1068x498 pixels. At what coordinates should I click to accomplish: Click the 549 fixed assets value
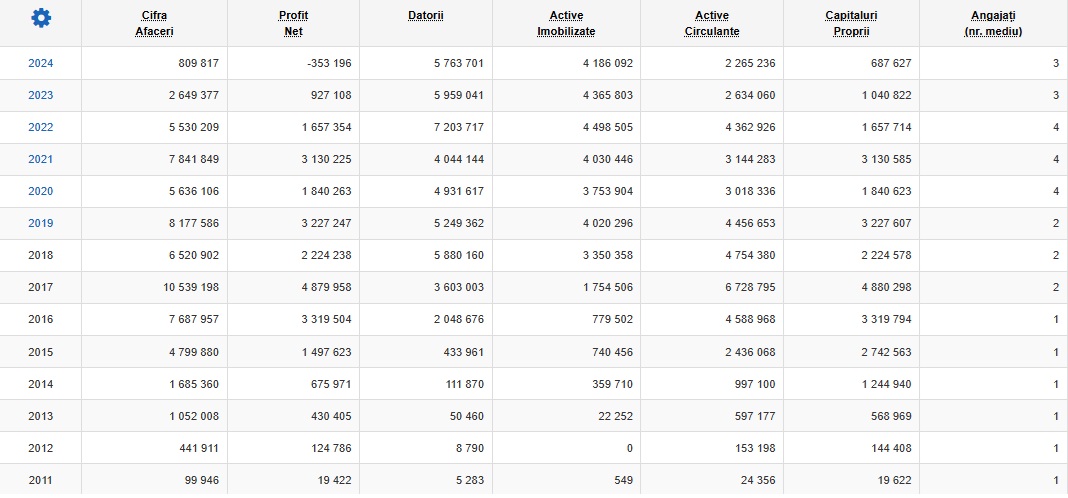pos(624,480)
